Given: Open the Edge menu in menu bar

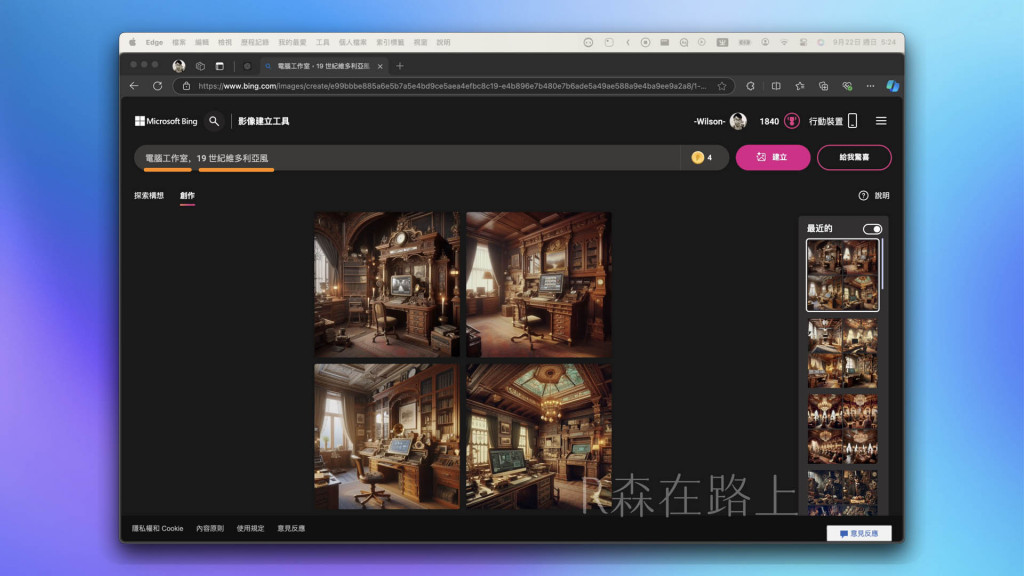Looking at the screenshot, I should click(x=154, y=42).
